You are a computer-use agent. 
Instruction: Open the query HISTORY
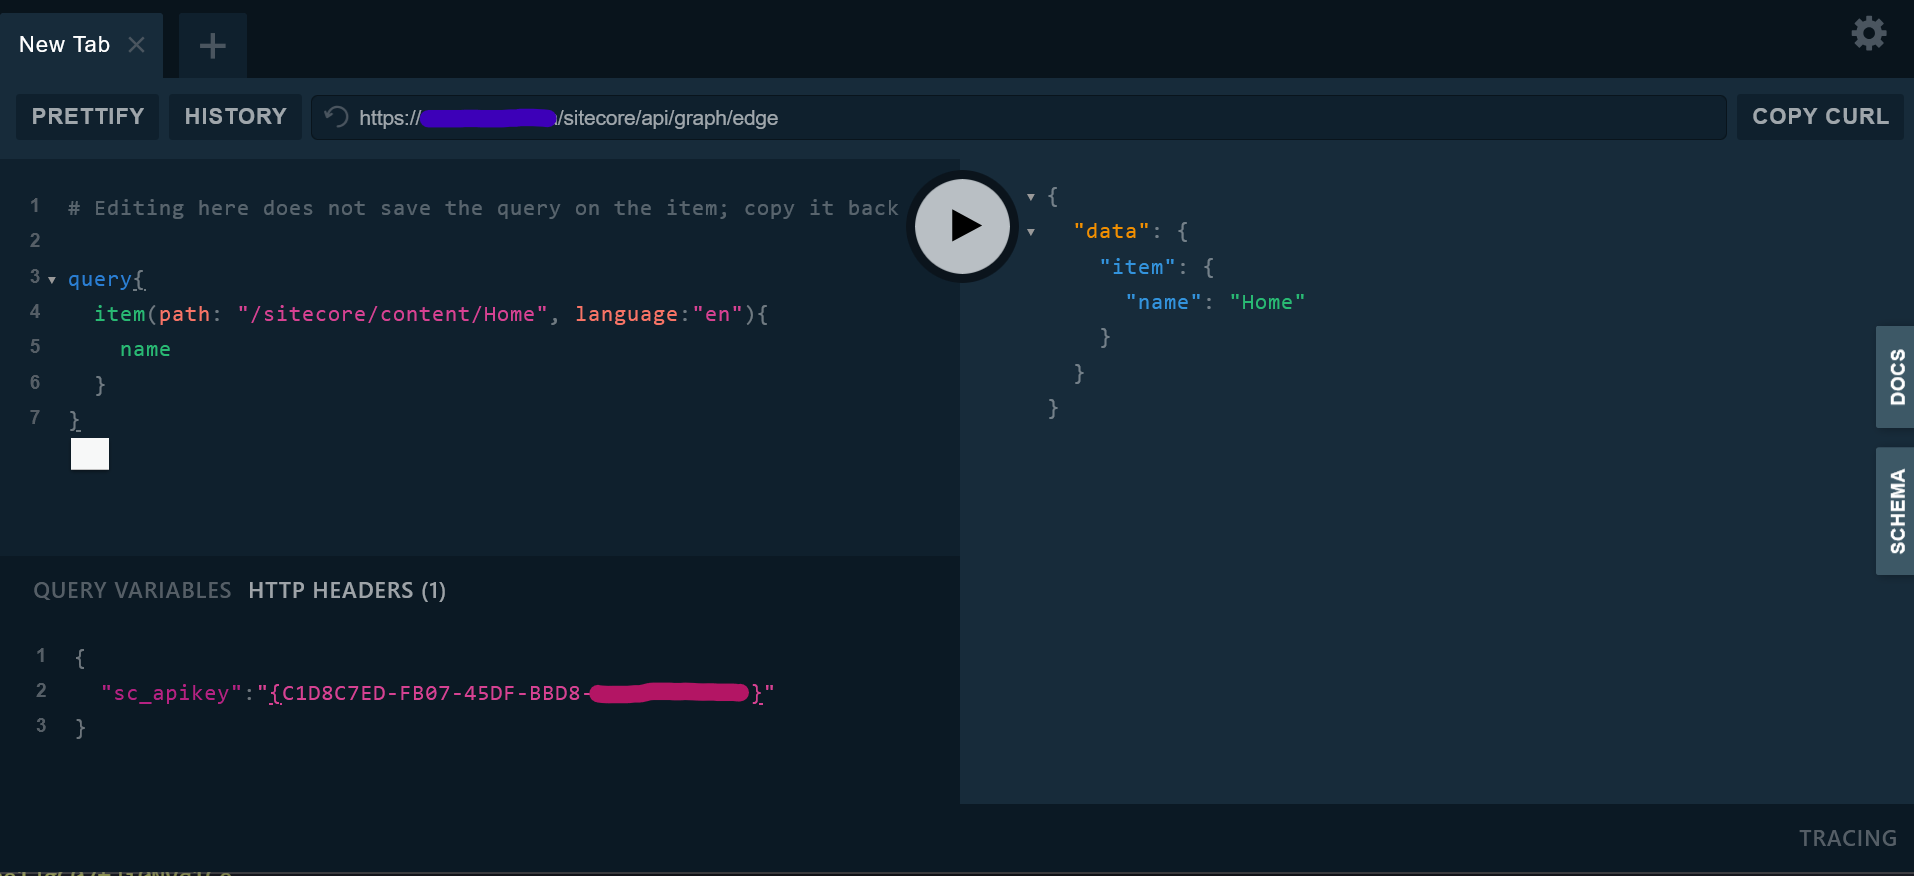[235, 117]
